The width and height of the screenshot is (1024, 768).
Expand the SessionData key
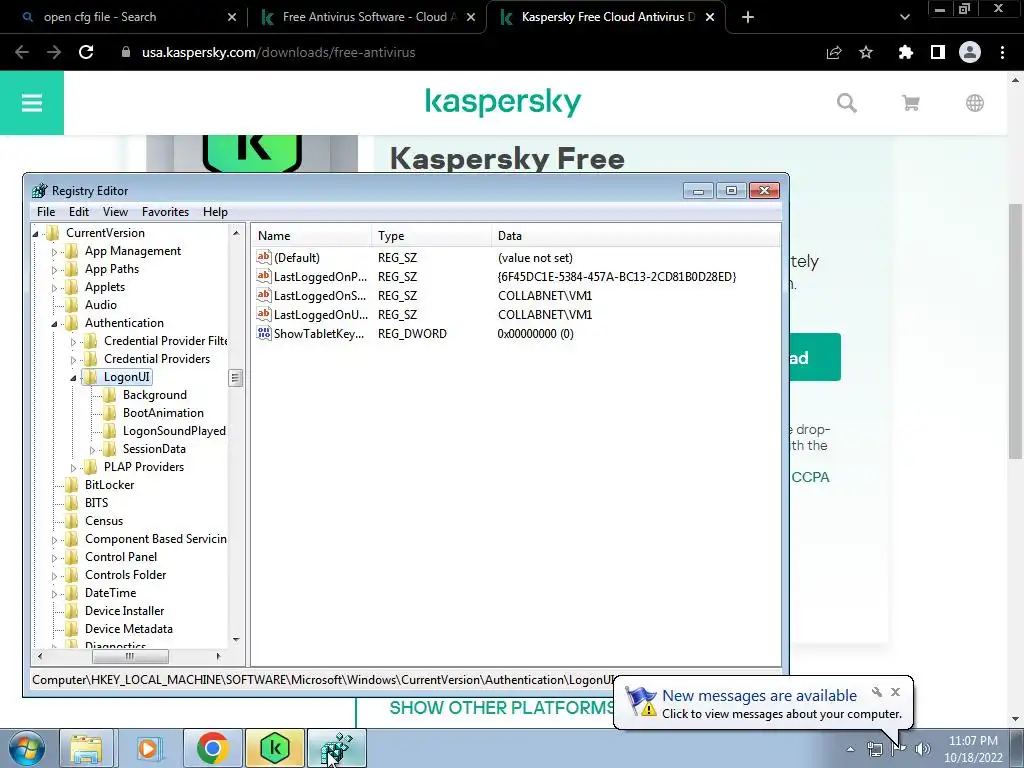click(92, 450)
